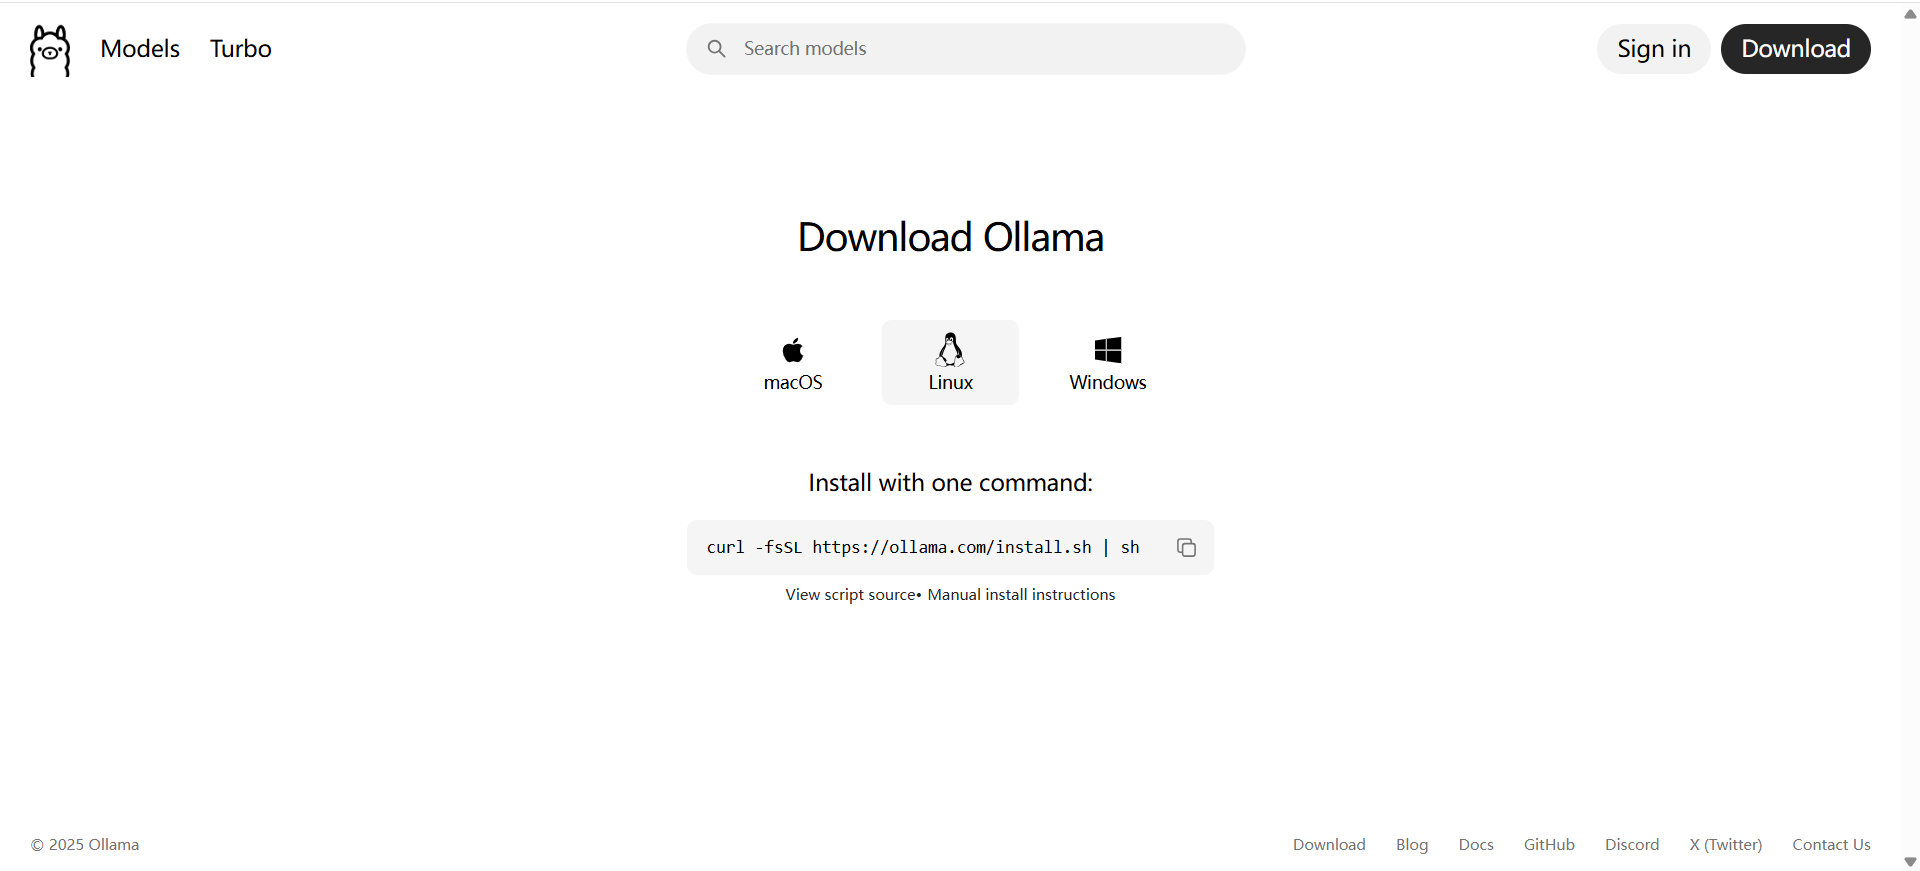This screenshot has height=871, width=1920.
Task: Click the scrollbar down arrow
Action: tap(1910, 862)
